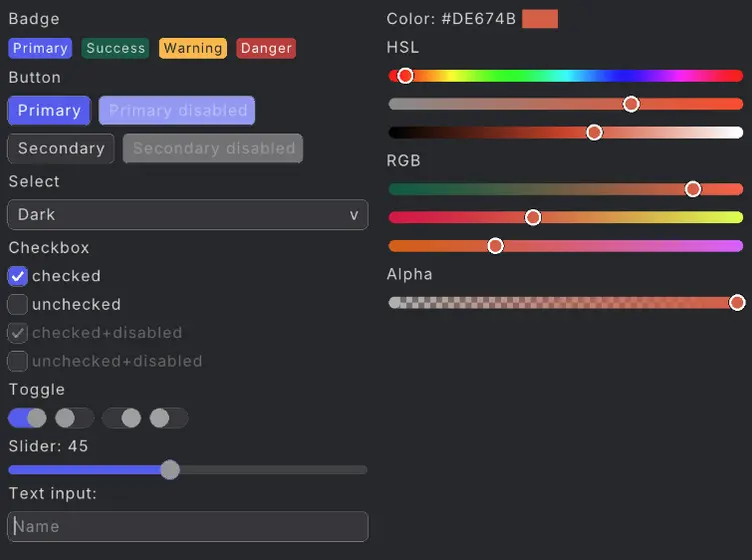752x560 pixels.
Task: Click the 'checked' checkbox label text
Action: click(66, 276)
